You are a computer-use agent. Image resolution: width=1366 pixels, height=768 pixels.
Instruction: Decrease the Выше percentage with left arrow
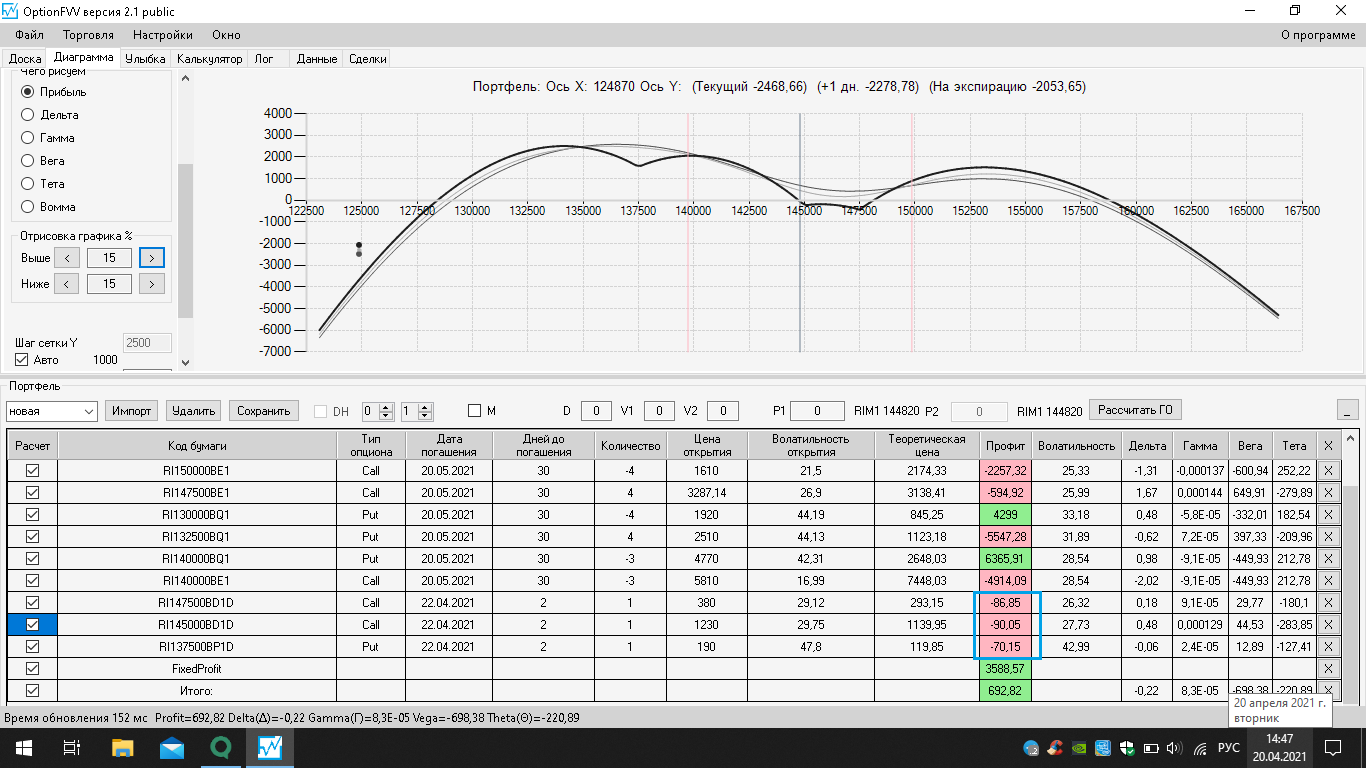coord(66,258)
